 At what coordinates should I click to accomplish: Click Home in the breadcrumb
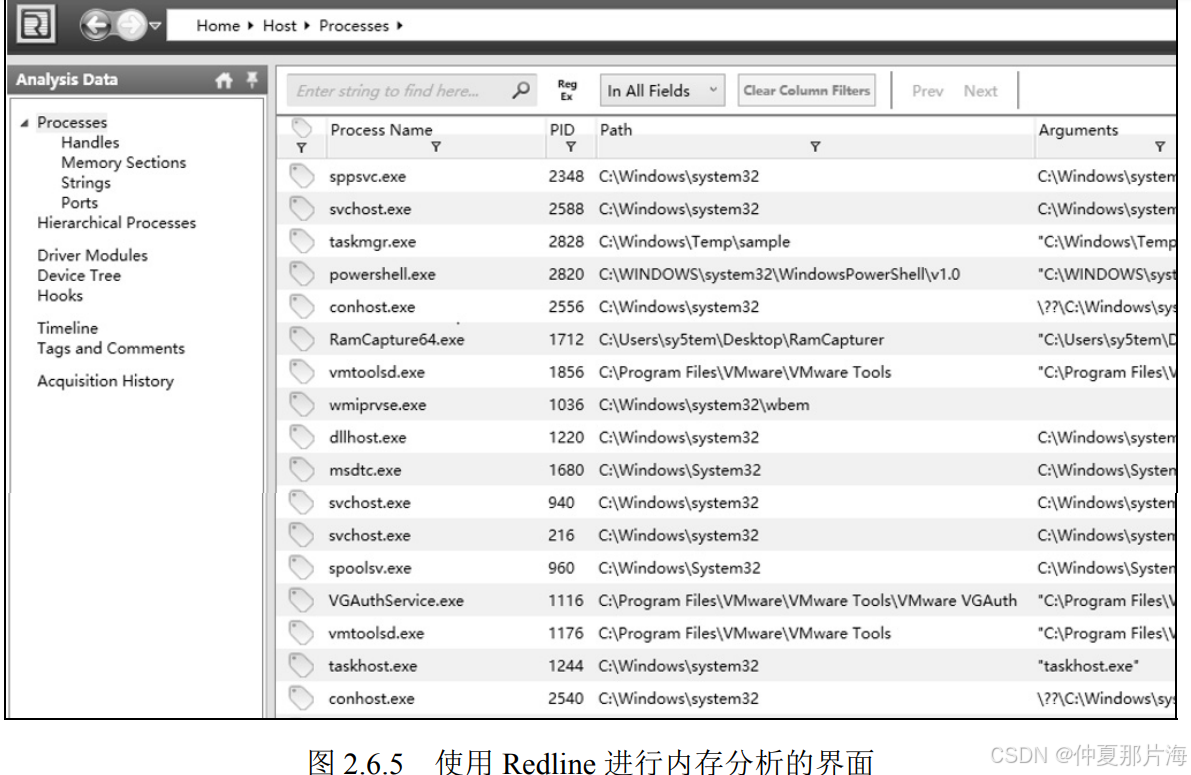pos(218,26)
